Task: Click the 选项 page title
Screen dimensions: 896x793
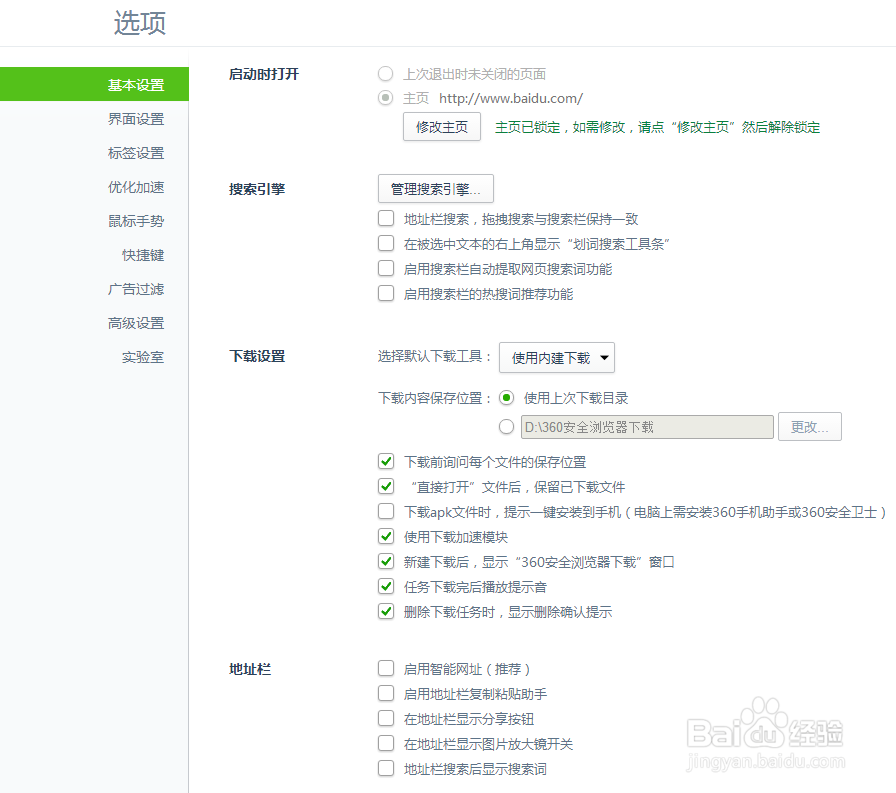Action: [139, 23]
